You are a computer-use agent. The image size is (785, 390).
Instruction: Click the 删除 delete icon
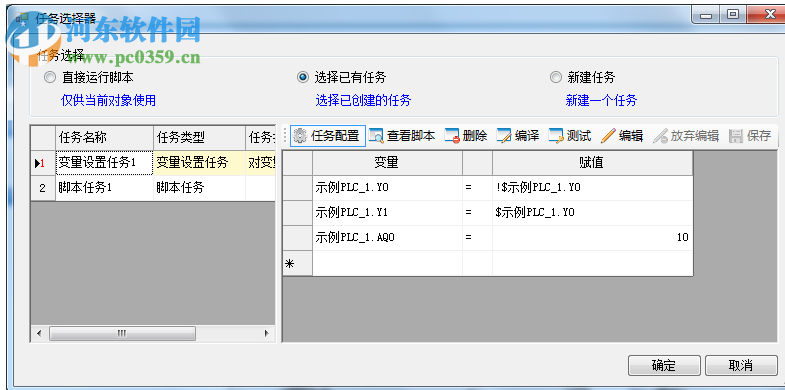(452, 136)
